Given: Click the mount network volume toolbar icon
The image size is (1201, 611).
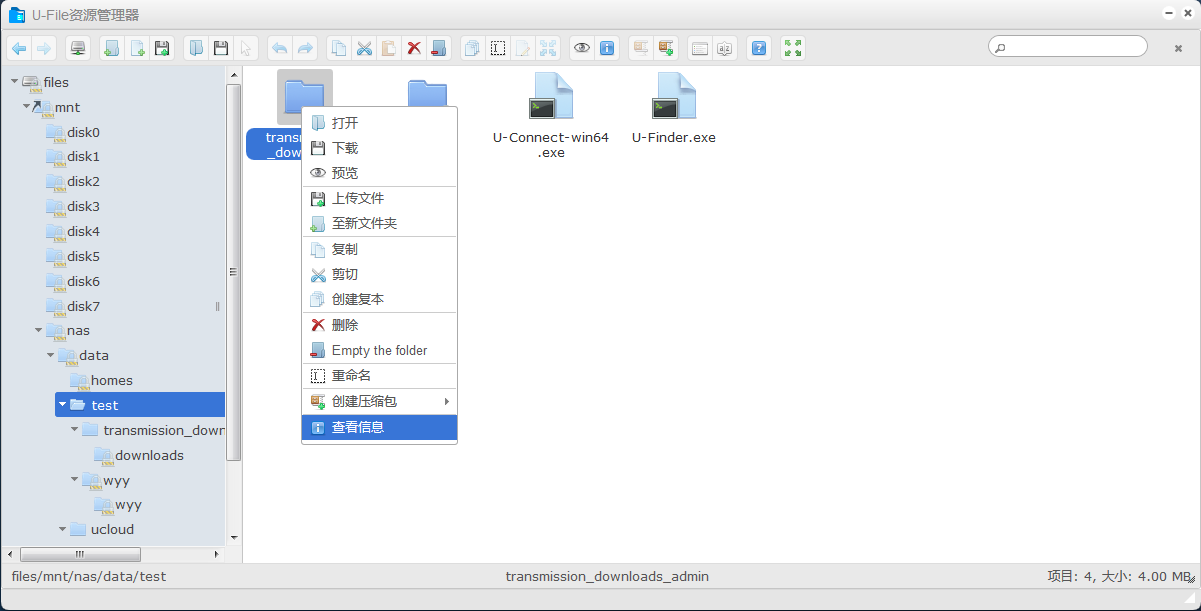Looking at the screenshot, I should click(78, 48).
